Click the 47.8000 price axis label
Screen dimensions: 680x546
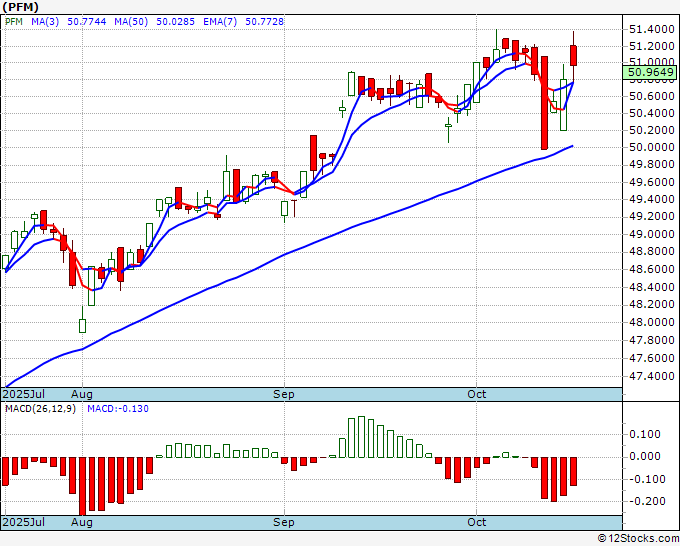tap(651, 340)
